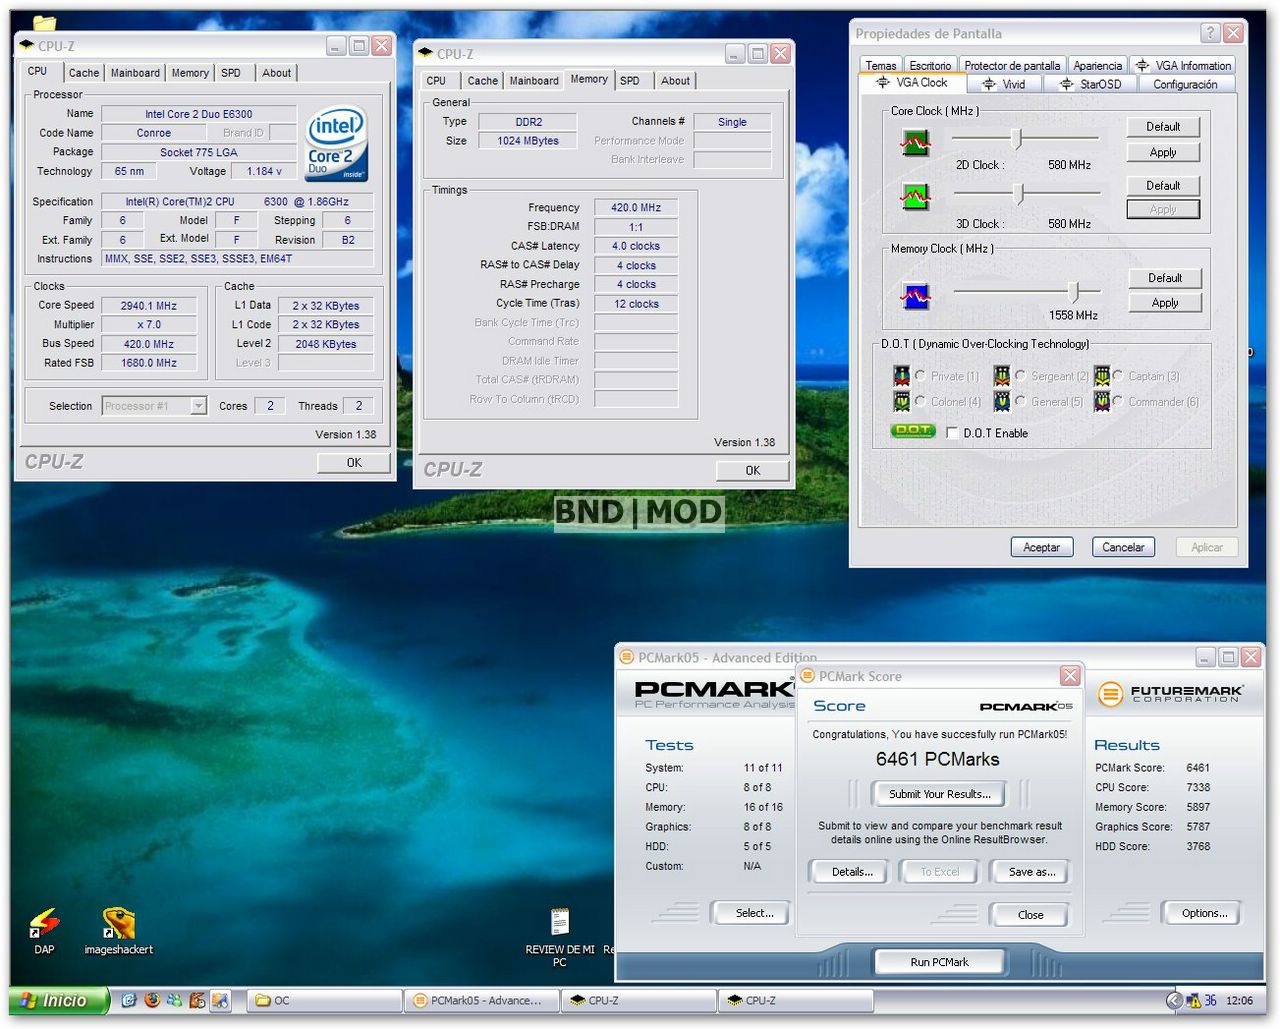
Task: Click the third quick launch icon
Action: (x=175, y=1000)
